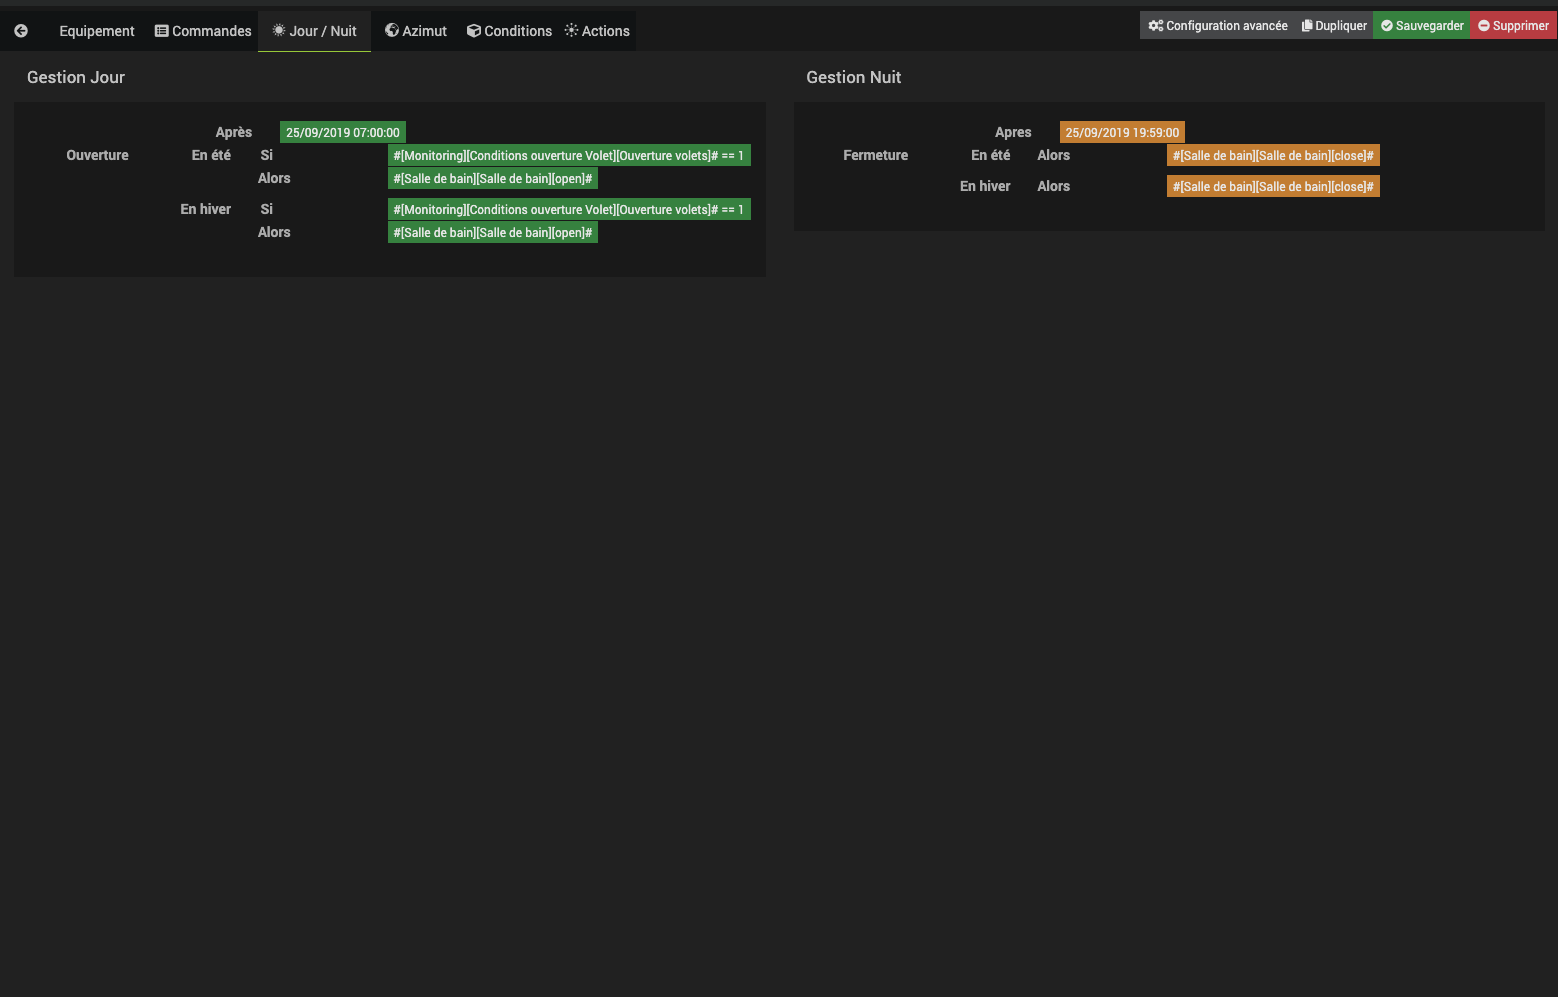Click the day time 25/09/2019 07:00:00
This screenshot has height=997, width=1558.
pyautogui.click(x=343, y=132)
